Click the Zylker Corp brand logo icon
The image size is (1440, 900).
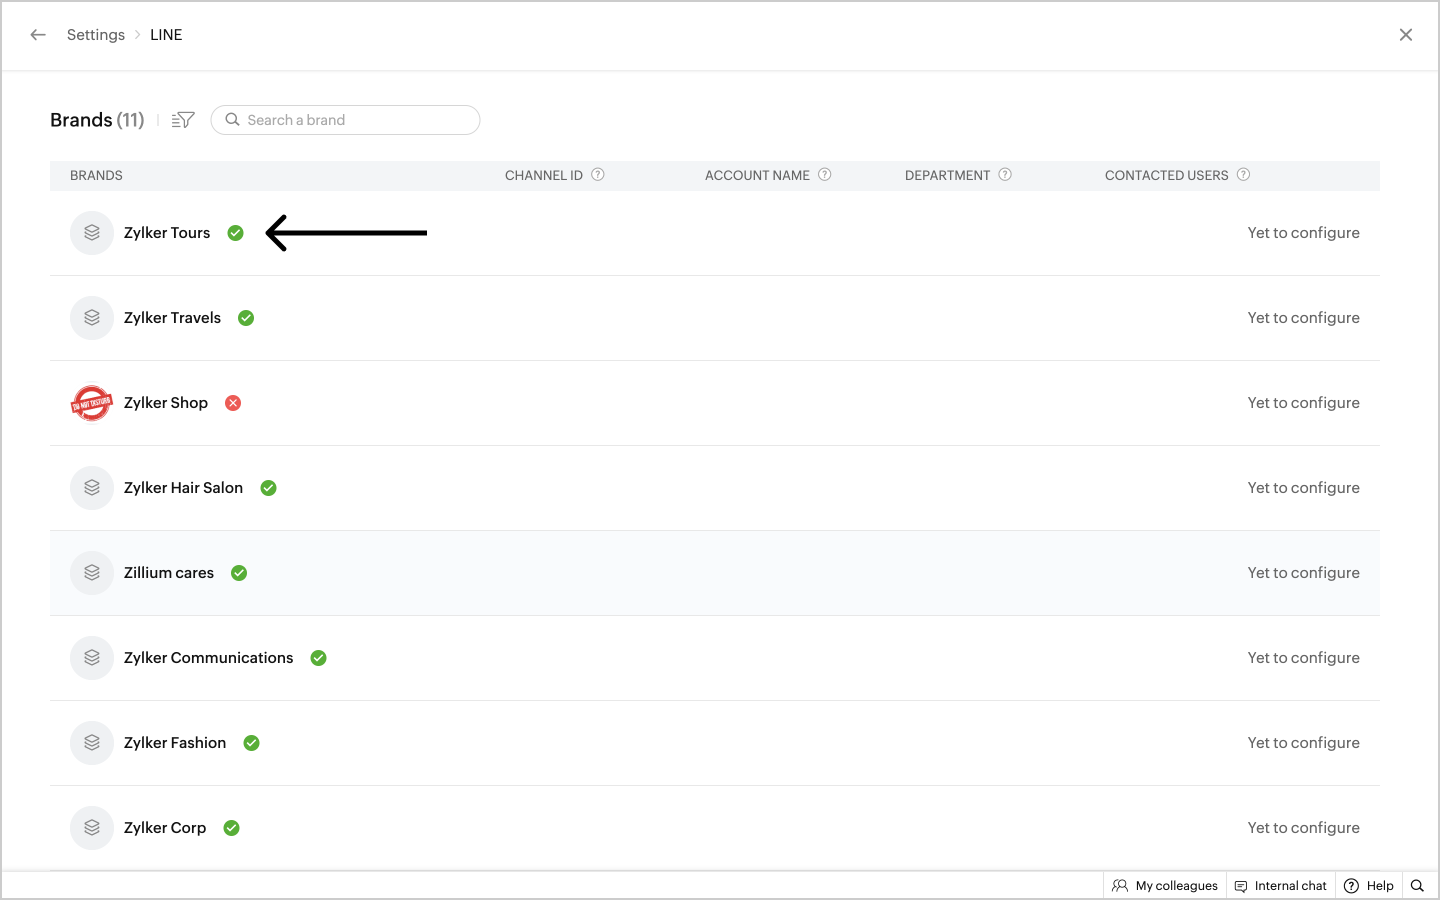92,828
